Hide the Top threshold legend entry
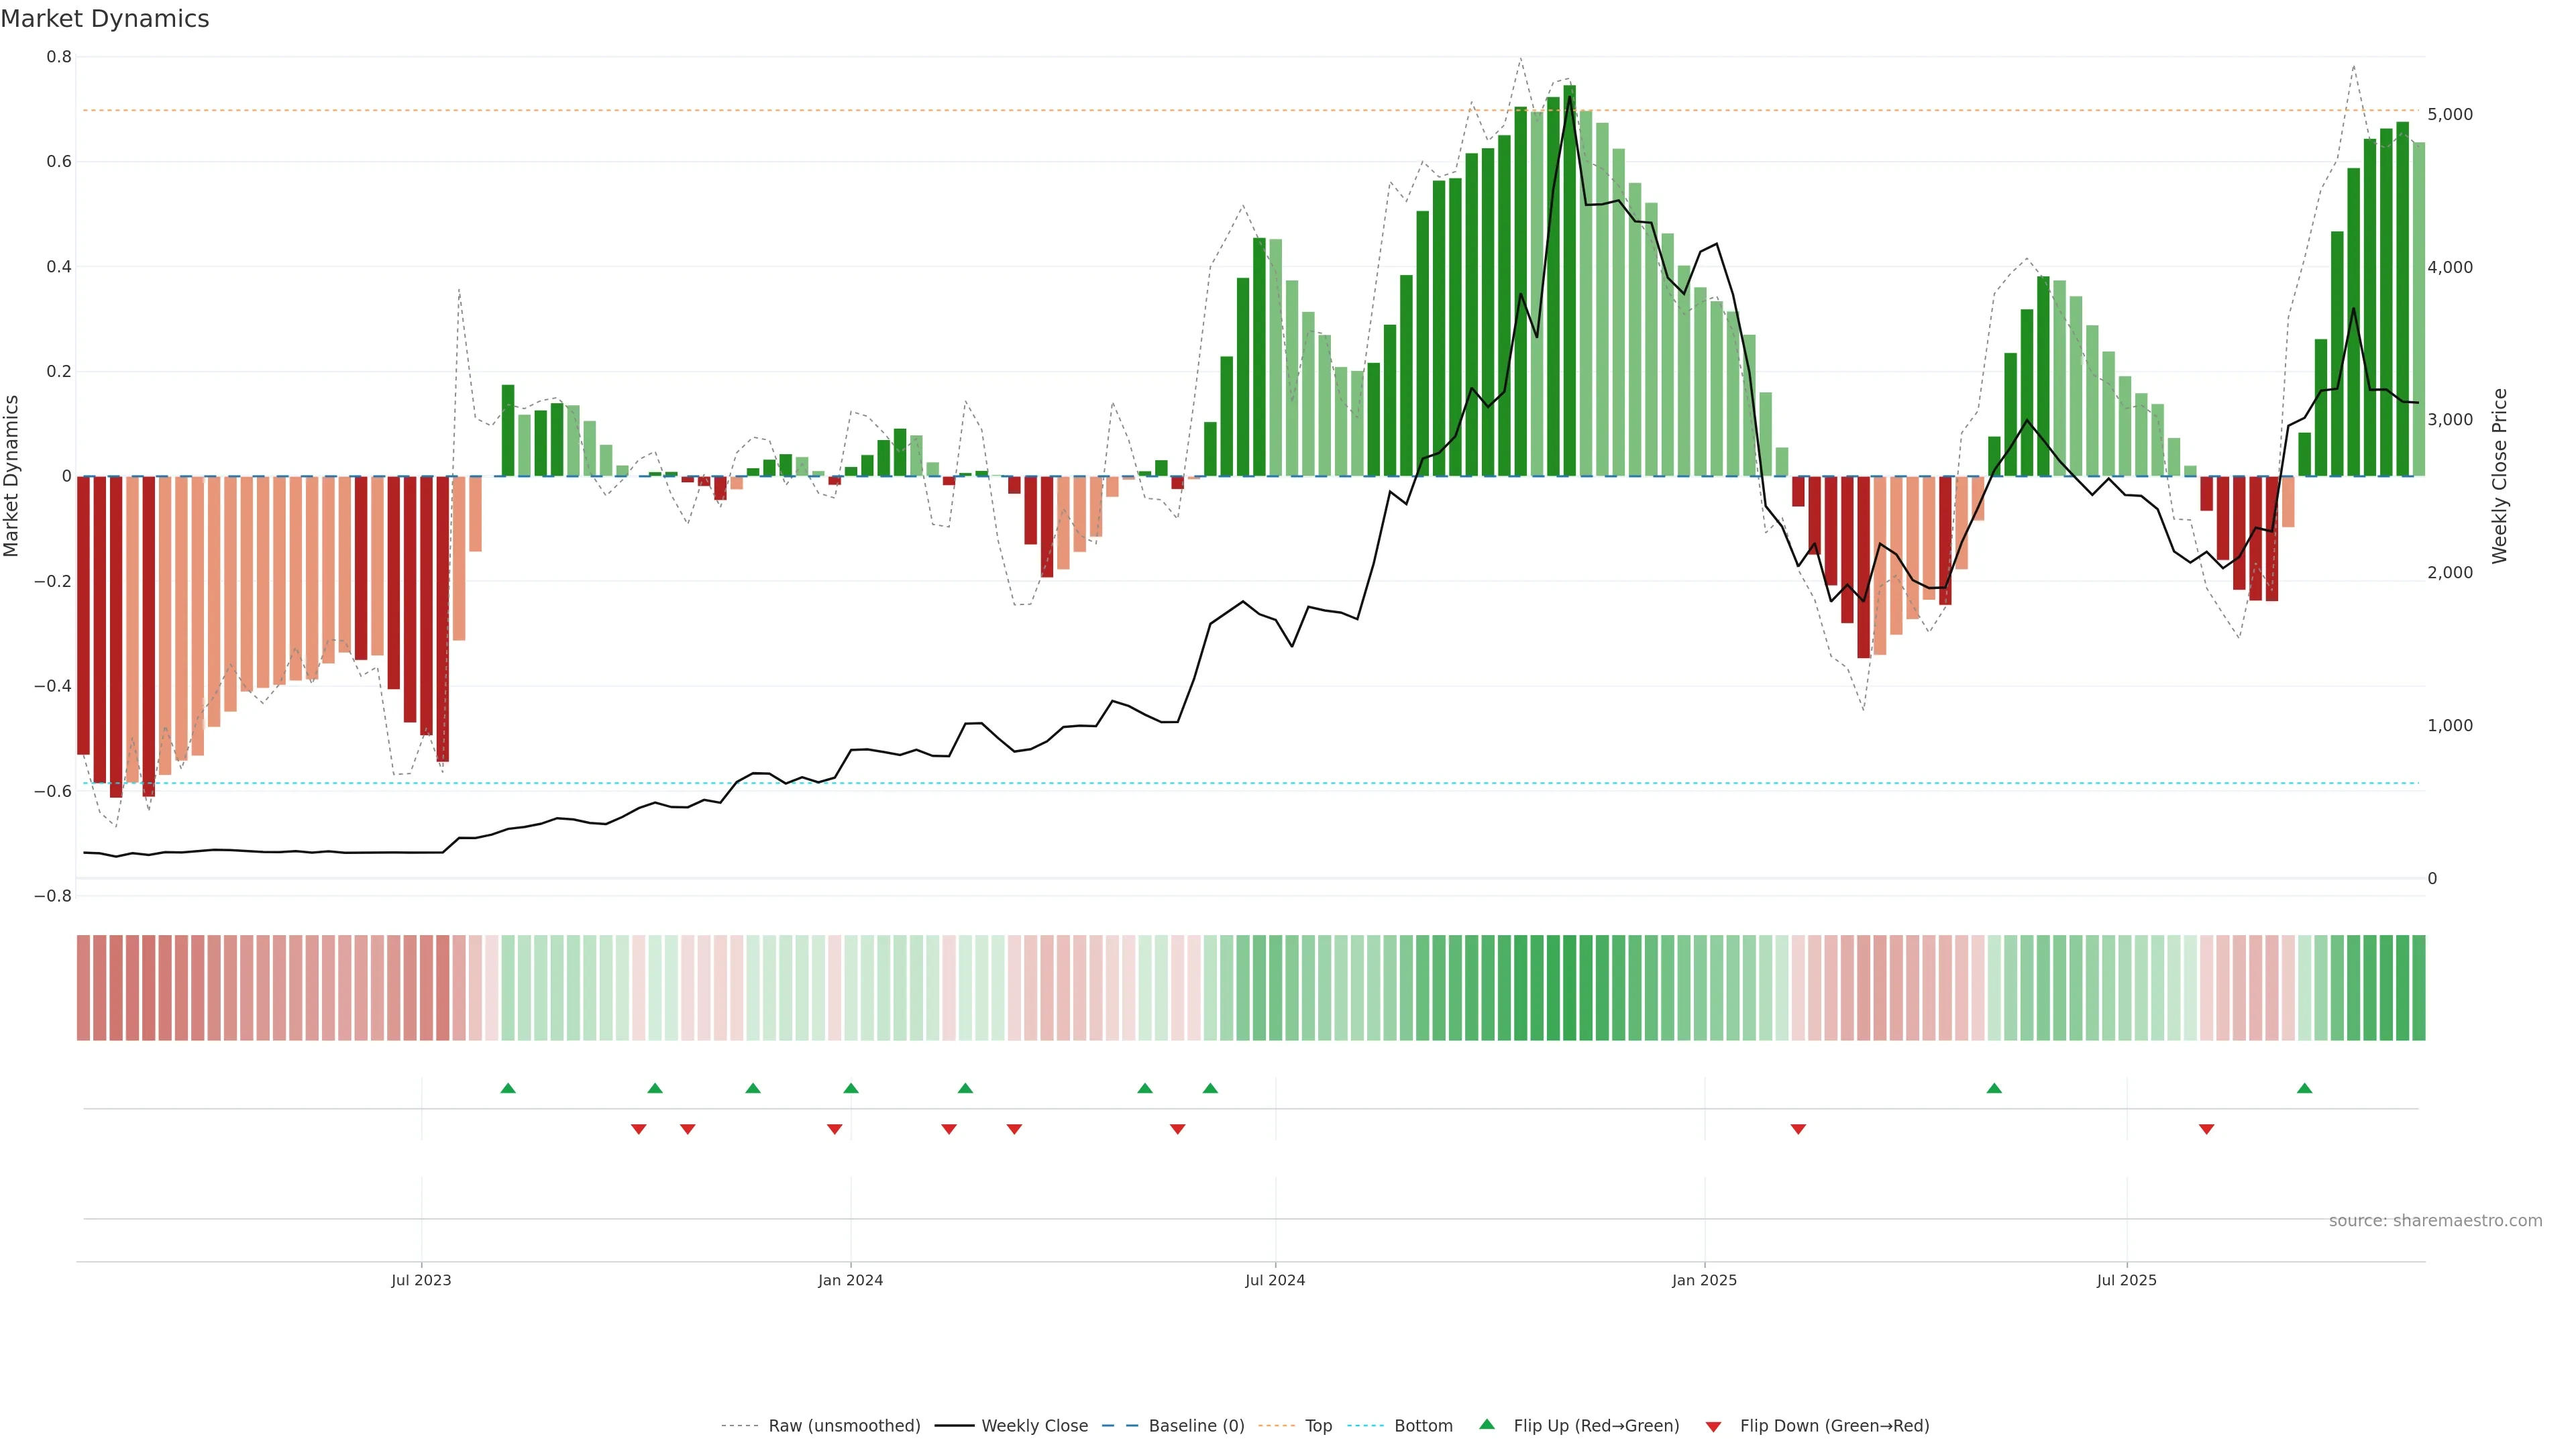Image resolution: width=2576 pixels, height=1449 pixels. pyautogui.click(x=1318, y=1426)
